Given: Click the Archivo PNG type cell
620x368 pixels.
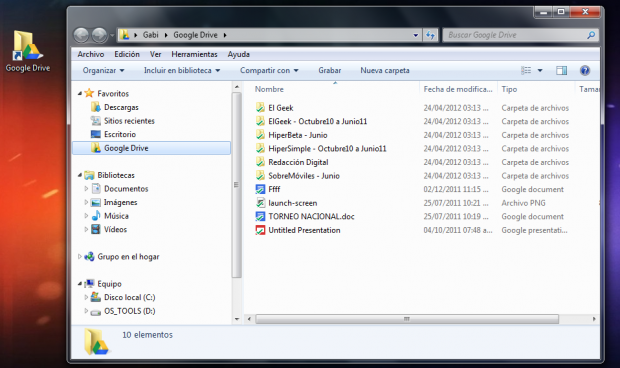Looking at the screenshot, I should point(523,203).
